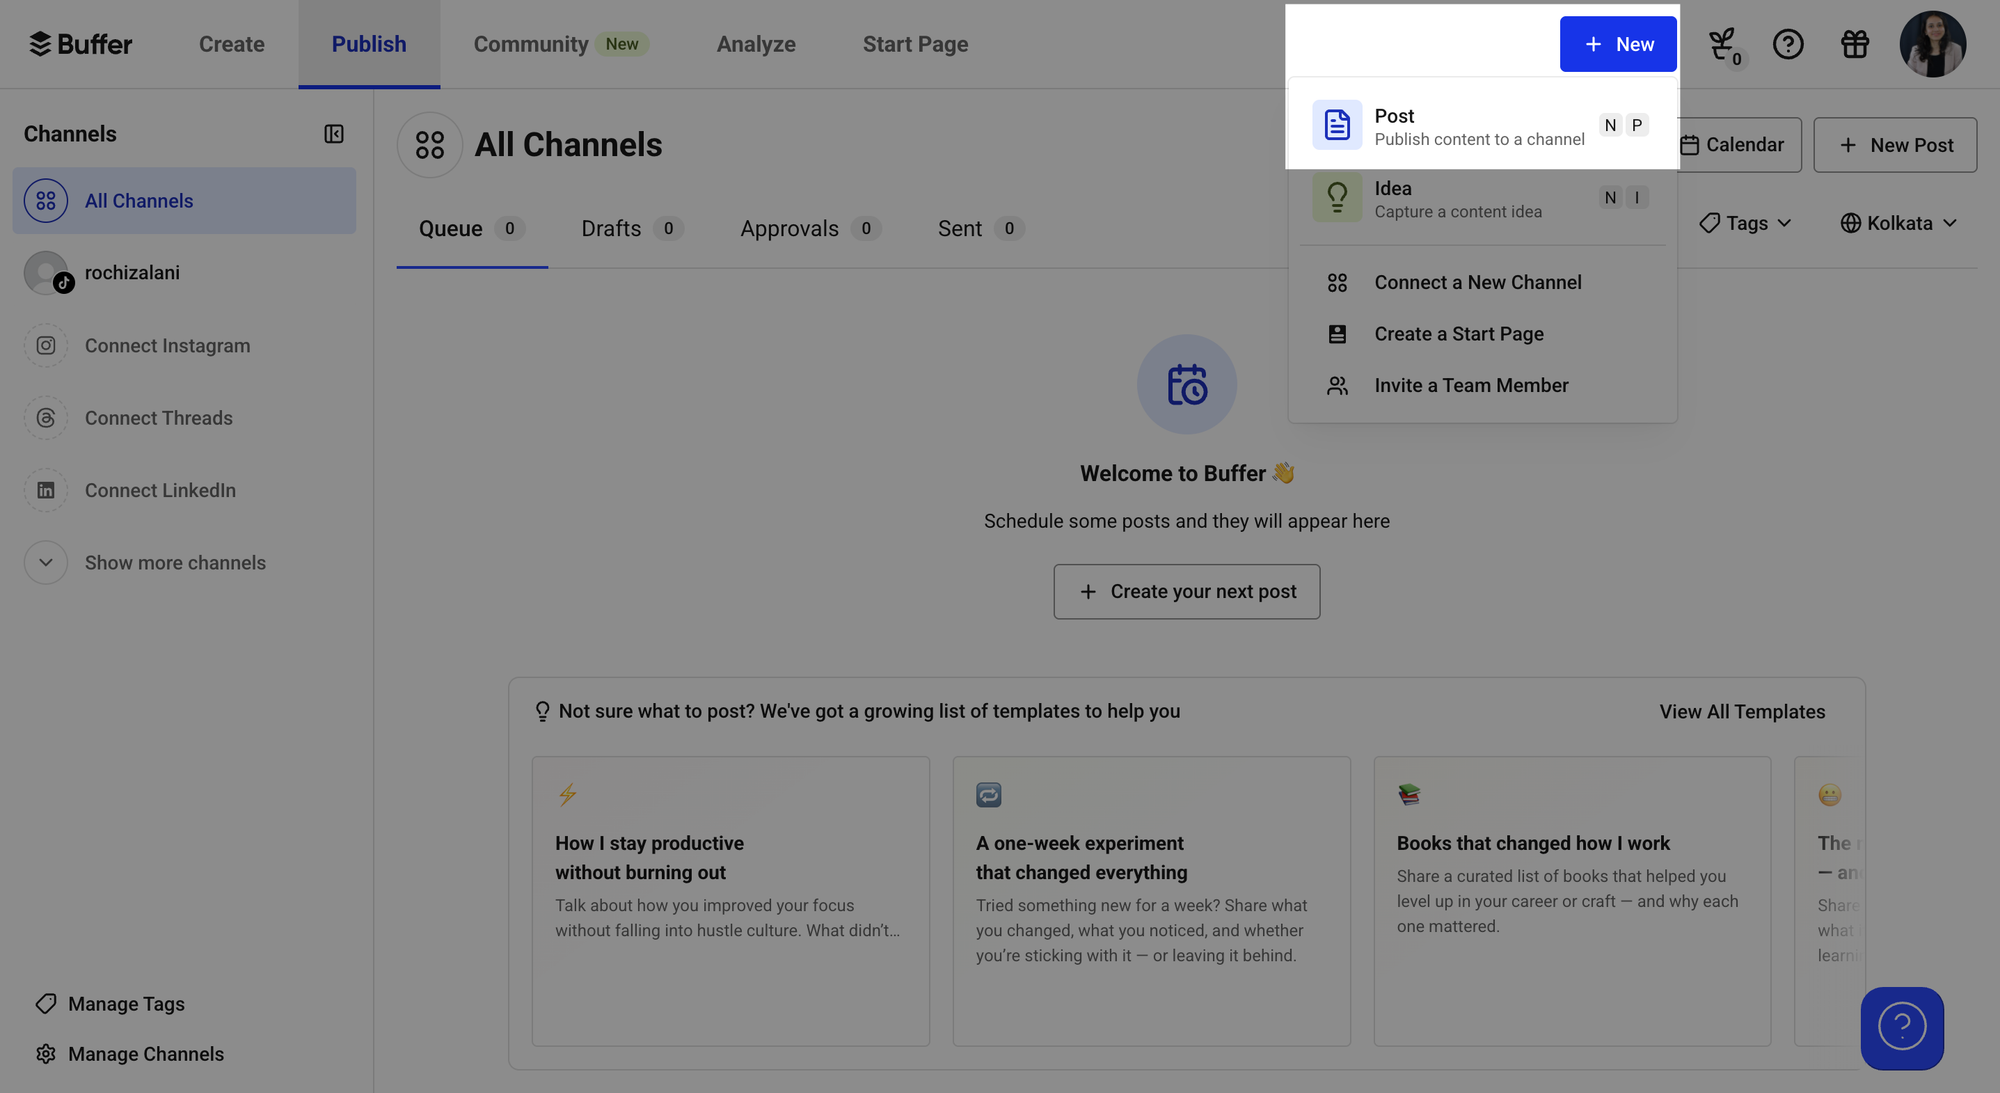2000x1093 pixels.
Task: Open View All Templates
Action: pyautogui.click(x=1742, y=711)
